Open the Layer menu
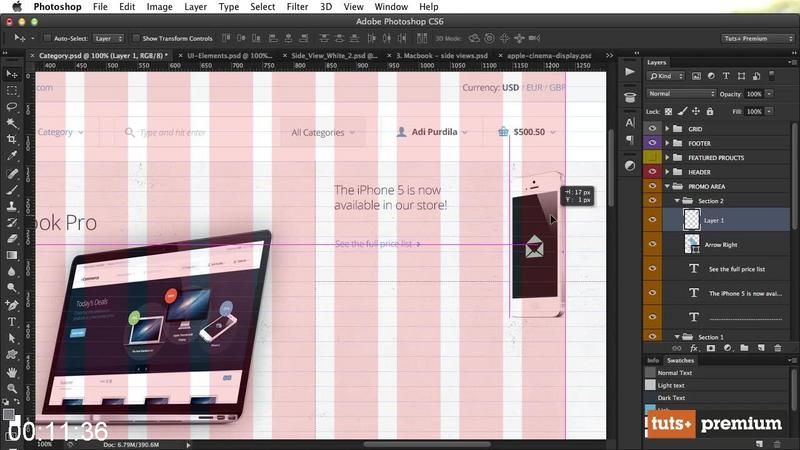Image resolution: width=800 pixels, height=450 pixels. (195, 7)
